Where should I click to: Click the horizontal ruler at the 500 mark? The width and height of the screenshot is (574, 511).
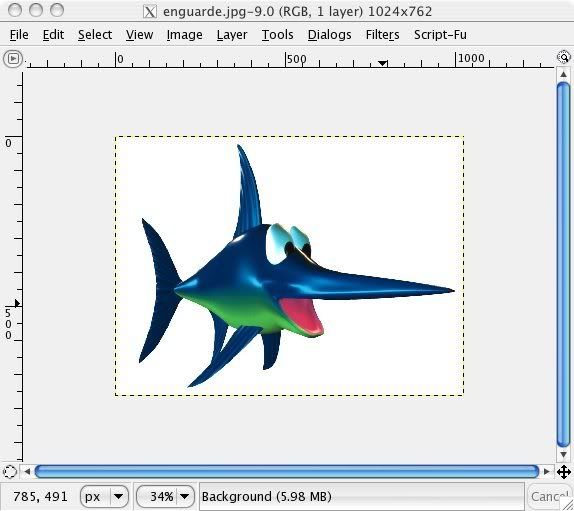pos(286,59)
